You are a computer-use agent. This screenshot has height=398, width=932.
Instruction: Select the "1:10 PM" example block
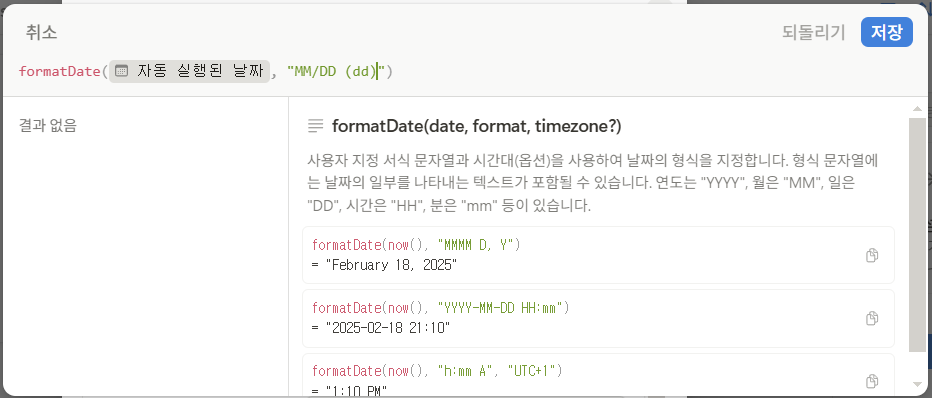coord(598,375)
